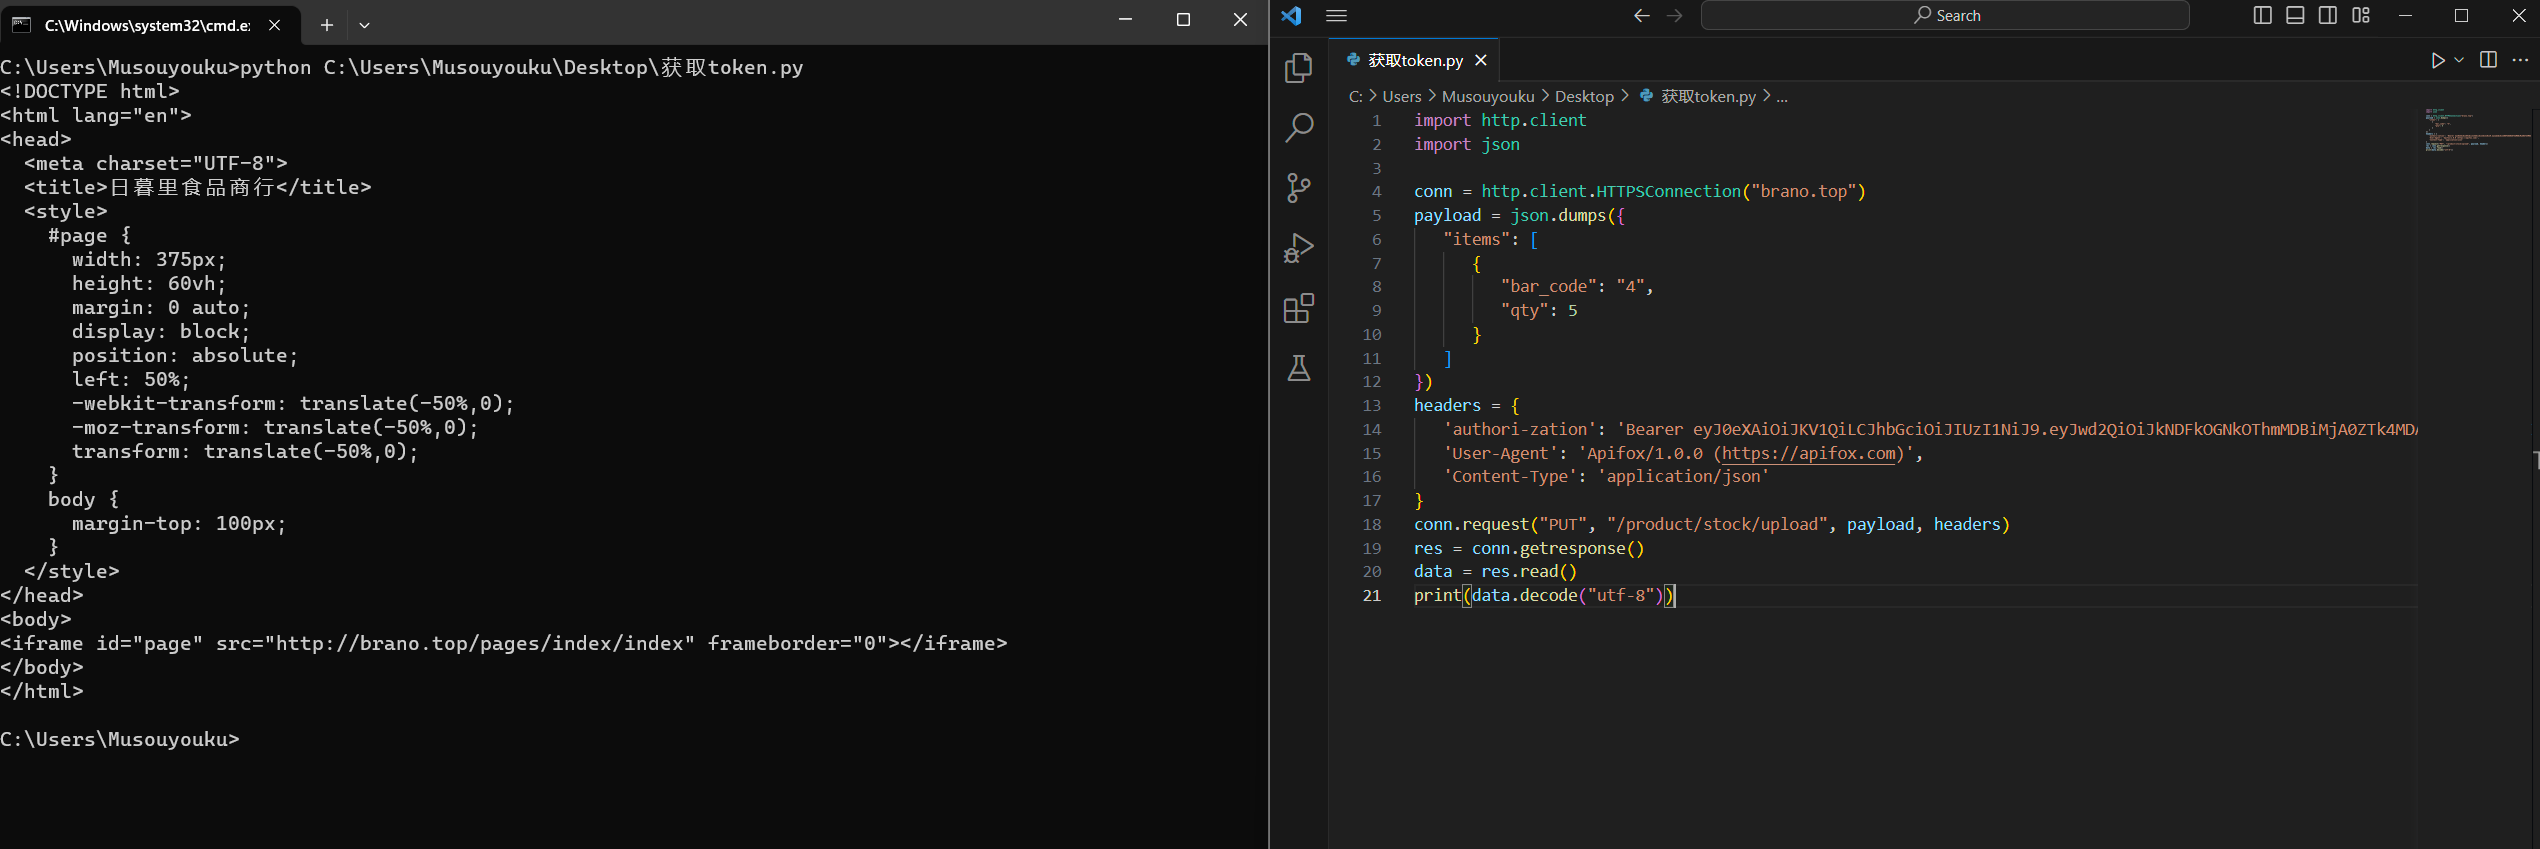2540x849 pixels.
Task: Open editor More Actions ellipsis menu
Action: (2519, 60)
